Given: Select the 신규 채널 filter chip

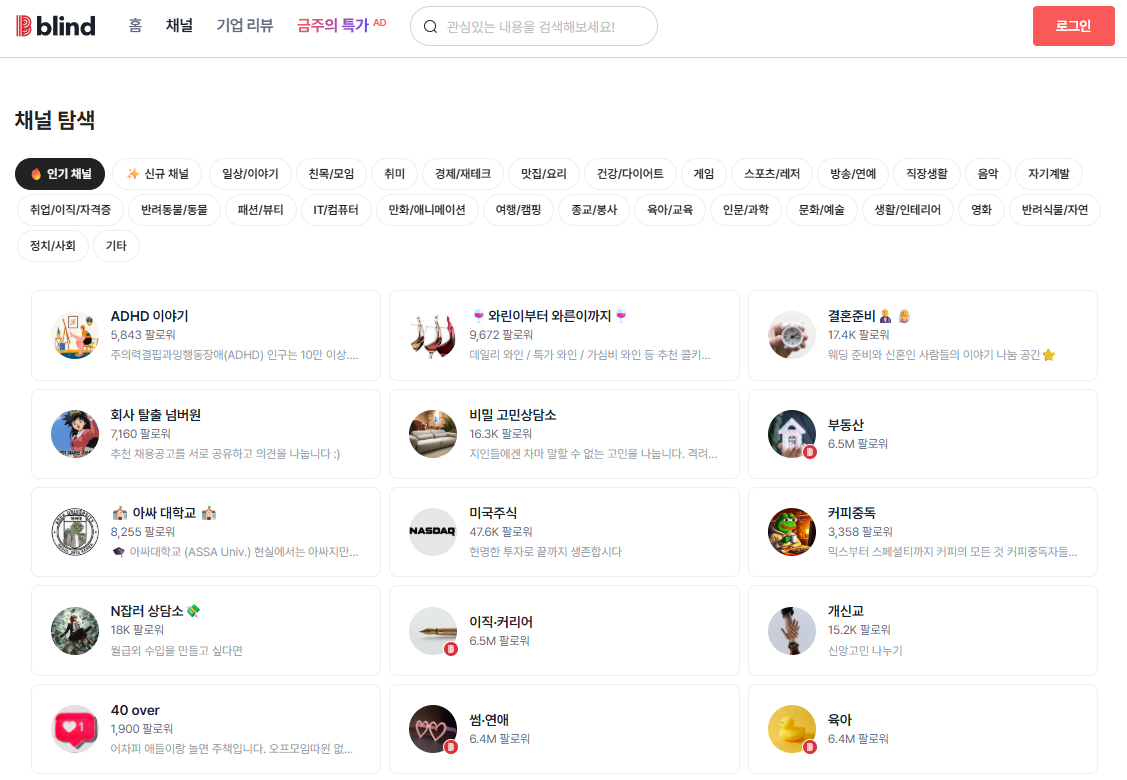Looking at the screenshot, I should click(157, 174).
